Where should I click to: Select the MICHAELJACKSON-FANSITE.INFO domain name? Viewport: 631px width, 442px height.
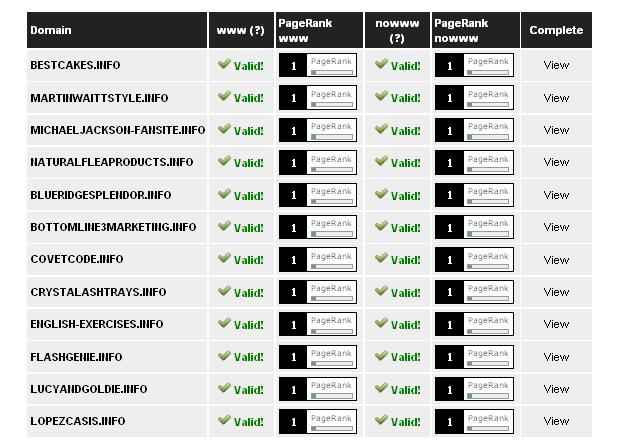[118, 130]
